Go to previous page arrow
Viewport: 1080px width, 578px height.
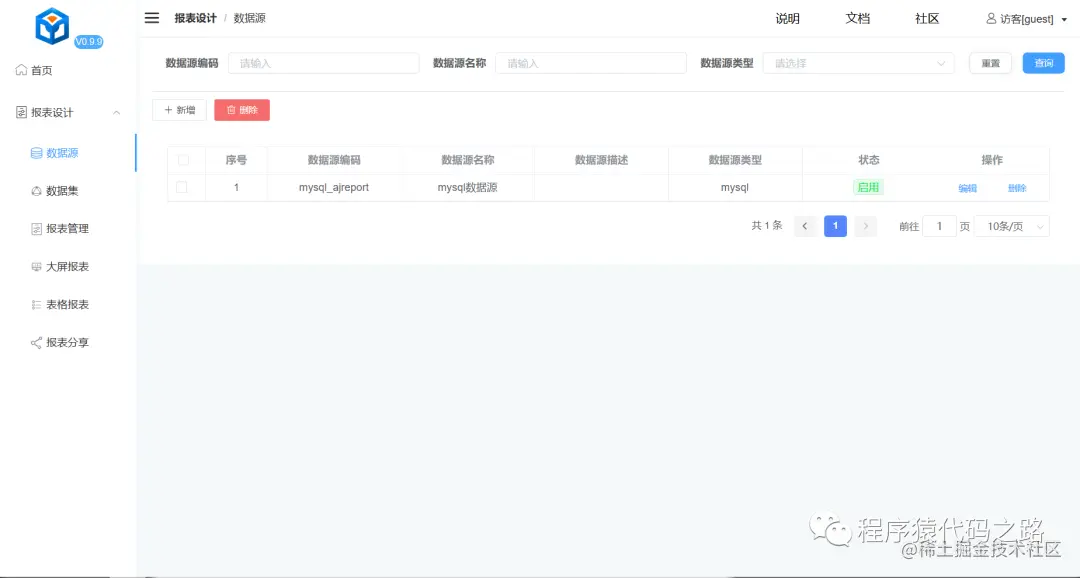(804, 226)
